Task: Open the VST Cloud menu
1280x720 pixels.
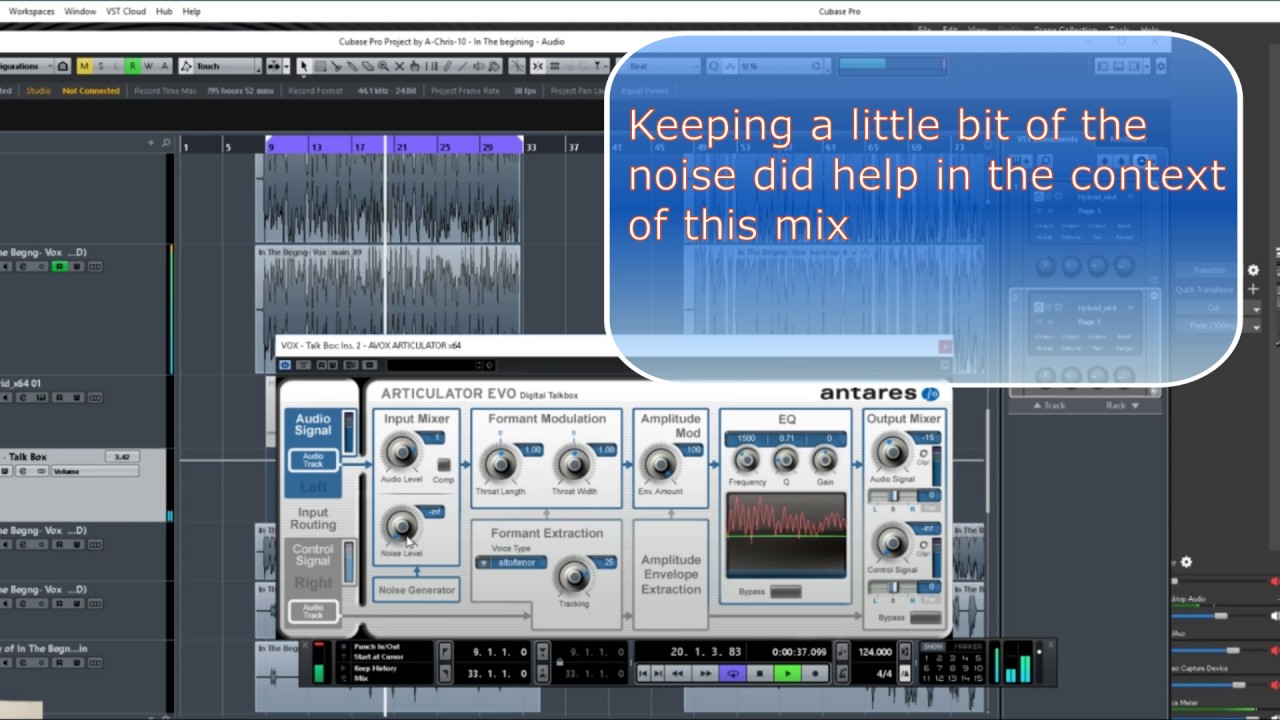Action: (125, 11)
